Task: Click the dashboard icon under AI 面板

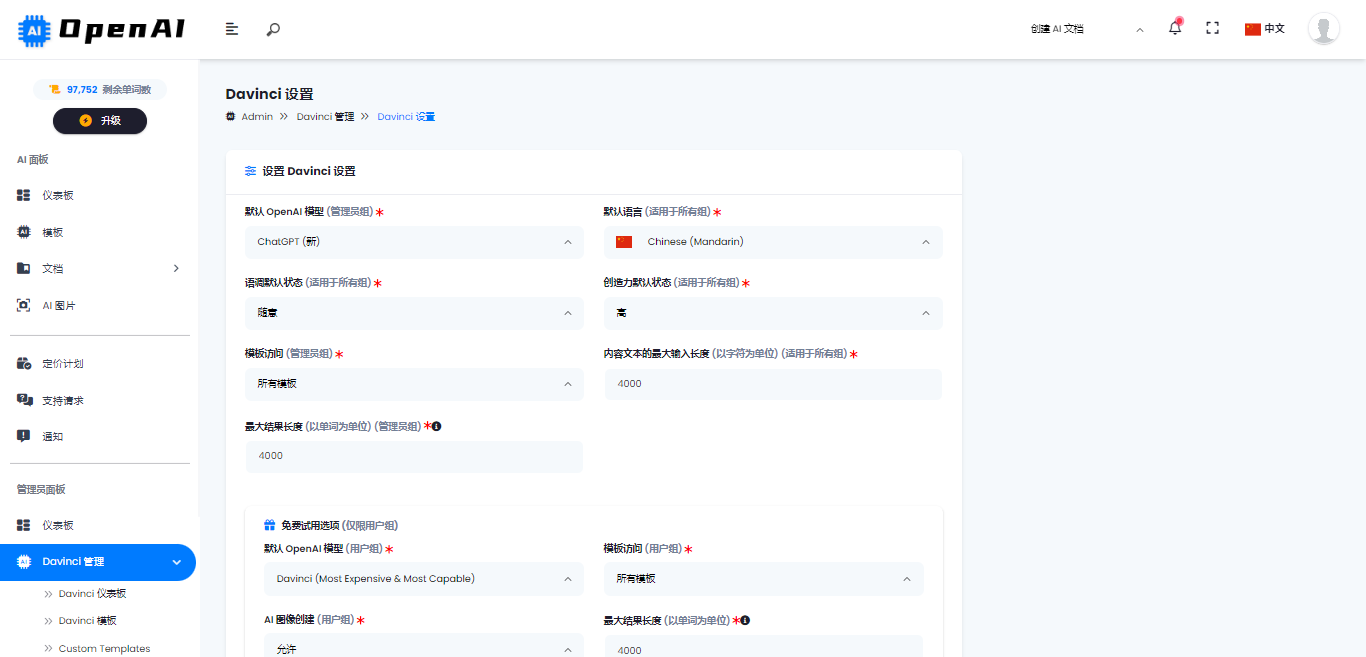Action: [24, 195]
